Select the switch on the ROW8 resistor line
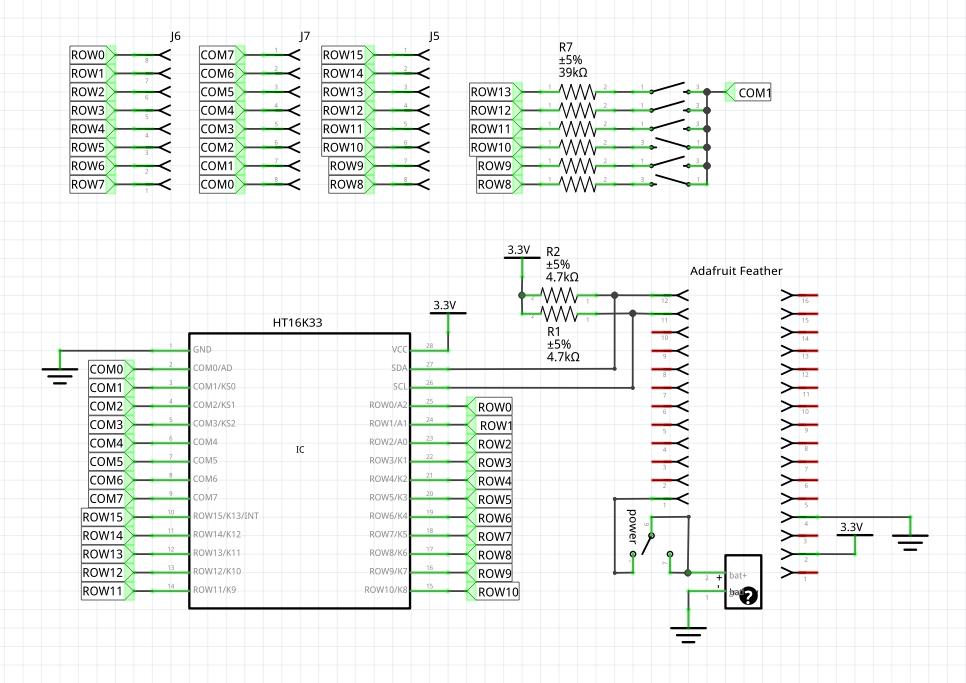 click(x=670, y=180)
